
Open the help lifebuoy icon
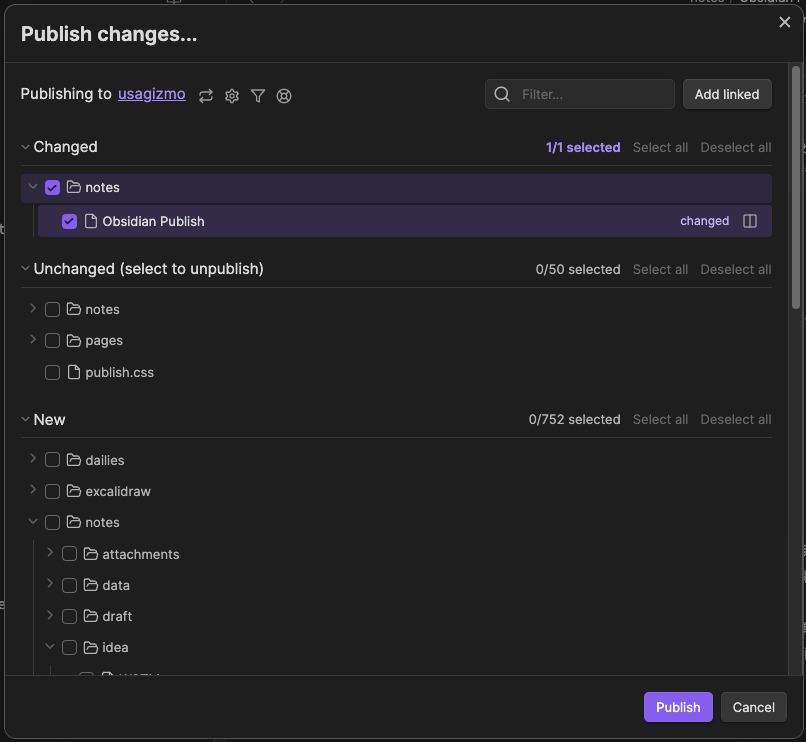click(284, 96)
